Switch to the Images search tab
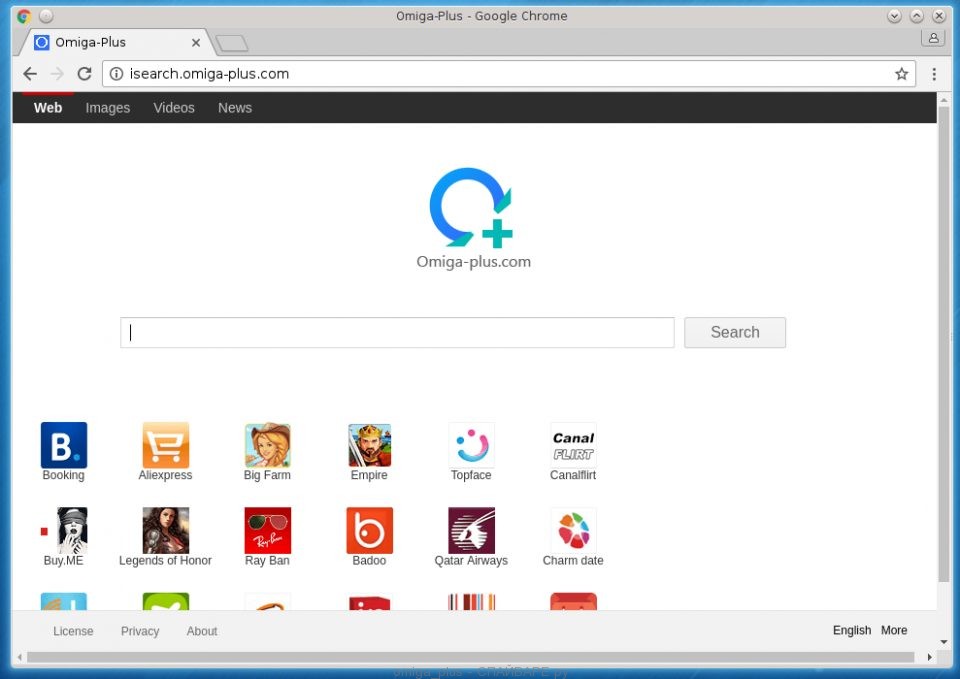Viewport: 960px width, 679px height. coord(107,108)
